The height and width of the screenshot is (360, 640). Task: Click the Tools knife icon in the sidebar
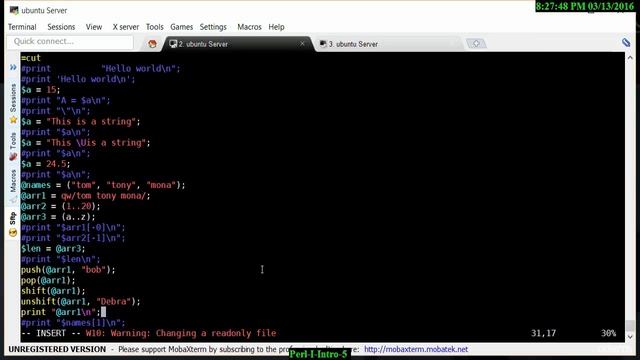click(13, 156)
